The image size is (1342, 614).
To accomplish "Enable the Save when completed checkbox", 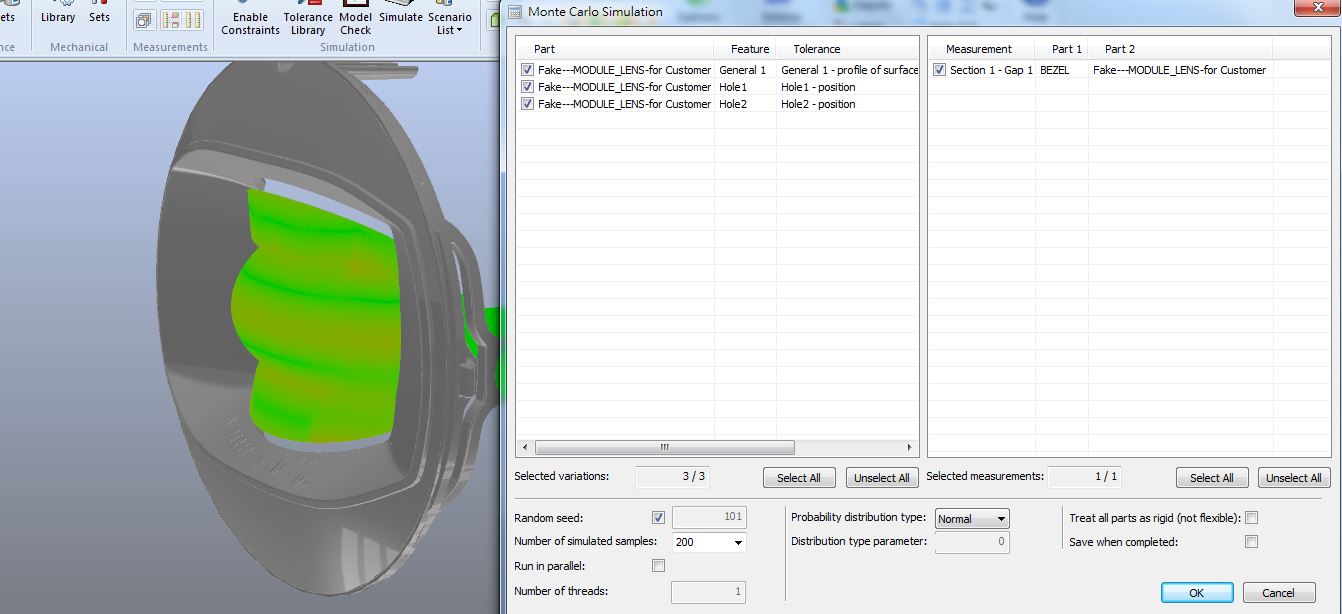I will pyautogui.click(x=1251, y=542).
